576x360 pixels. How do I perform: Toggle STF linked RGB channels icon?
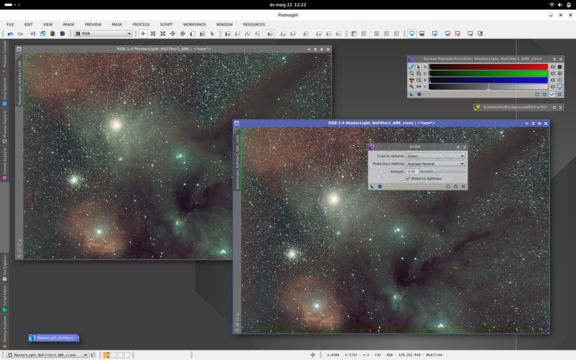(411, 67)
